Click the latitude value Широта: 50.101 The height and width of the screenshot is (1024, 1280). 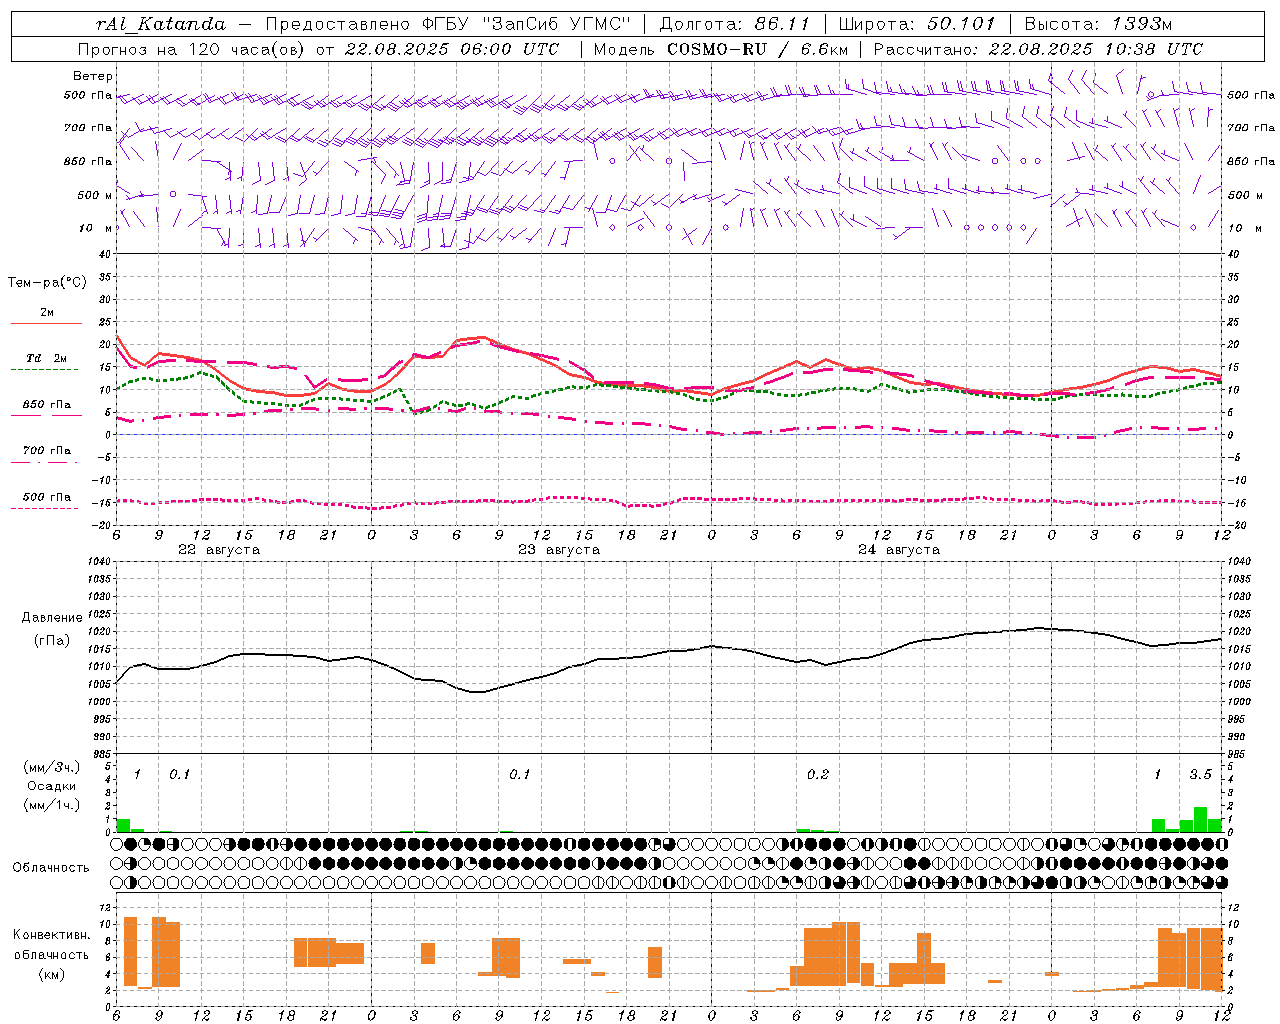coord(917,24)
